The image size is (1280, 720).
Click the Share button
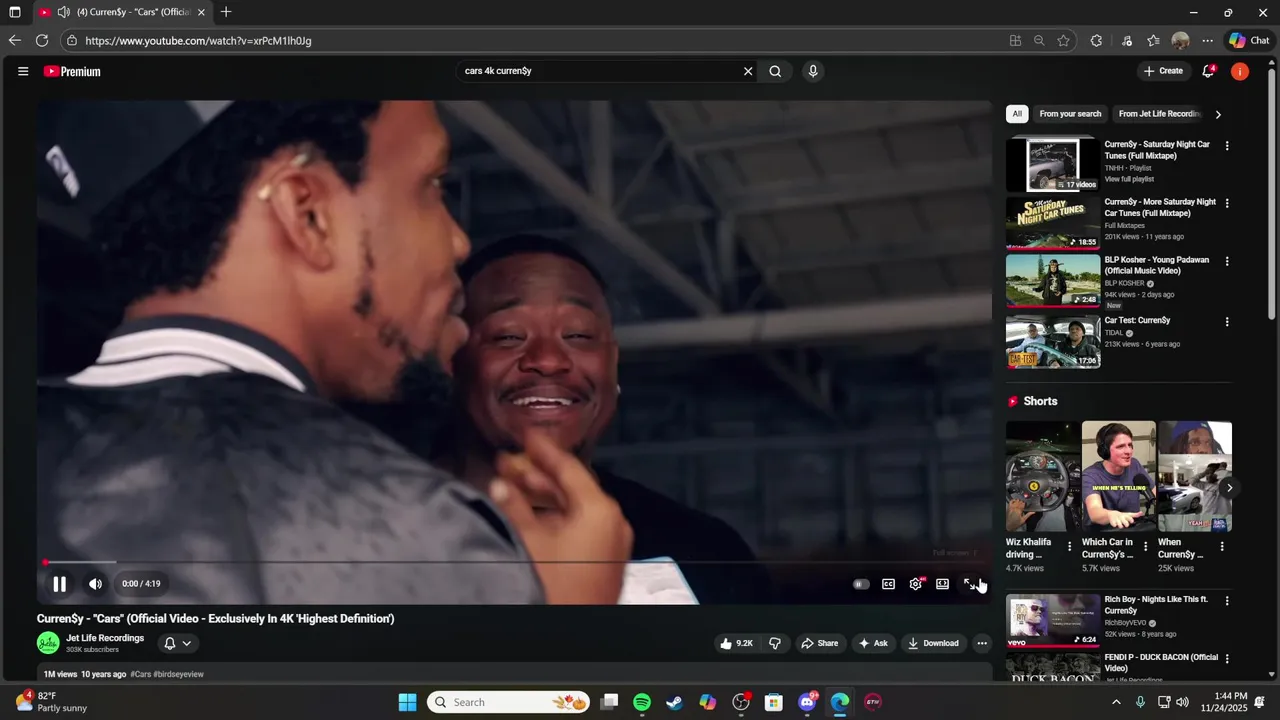819,643
